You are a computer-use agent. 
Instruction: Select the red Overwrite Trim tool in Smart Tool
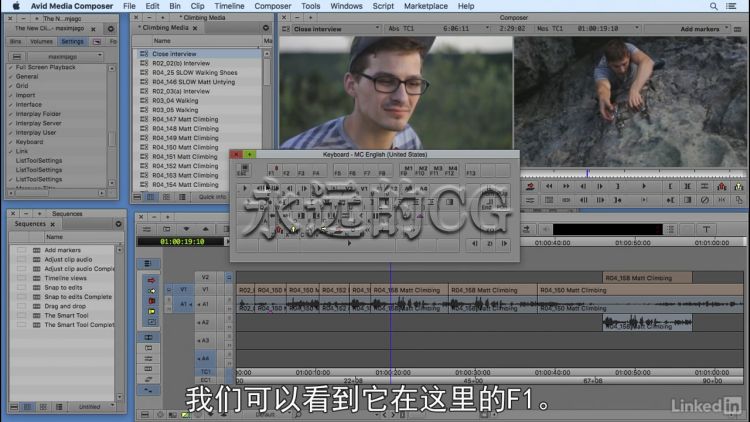[151, 301]
